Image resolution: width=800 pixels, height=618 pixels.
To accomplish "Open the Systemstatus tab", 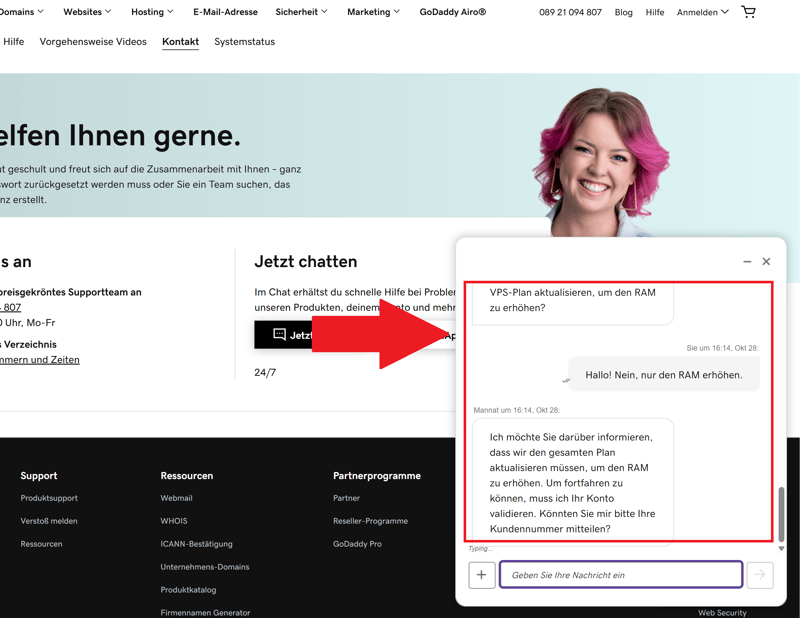I will pyautogui.click(x=244, y=42).
